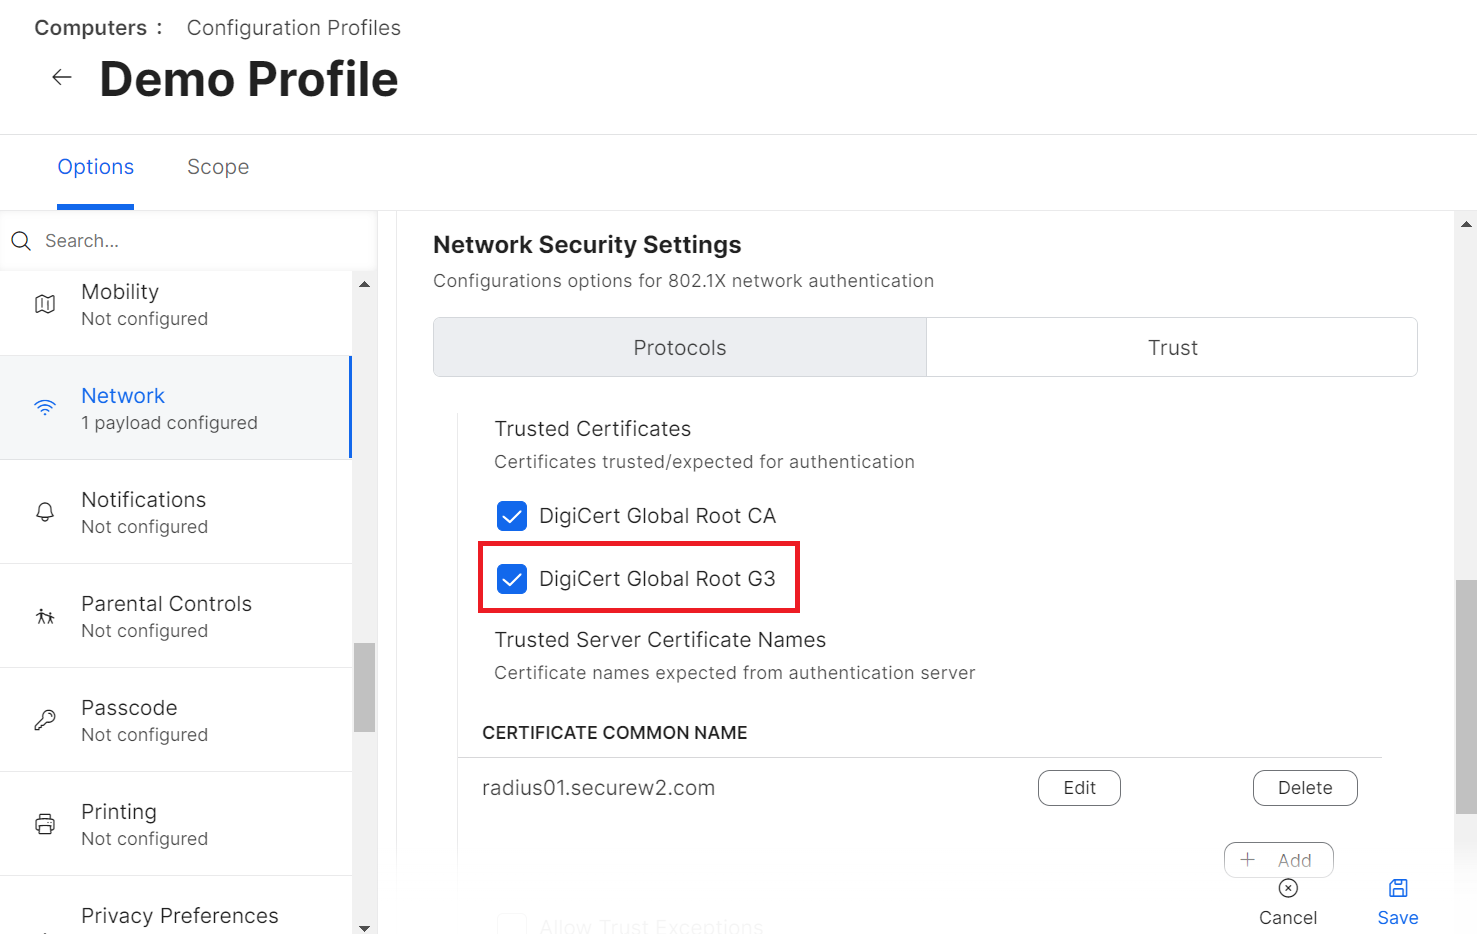Click the plus icon on Add button
The width and height of the screenshot is (1477, 936).
click(x=1248, y=860)
